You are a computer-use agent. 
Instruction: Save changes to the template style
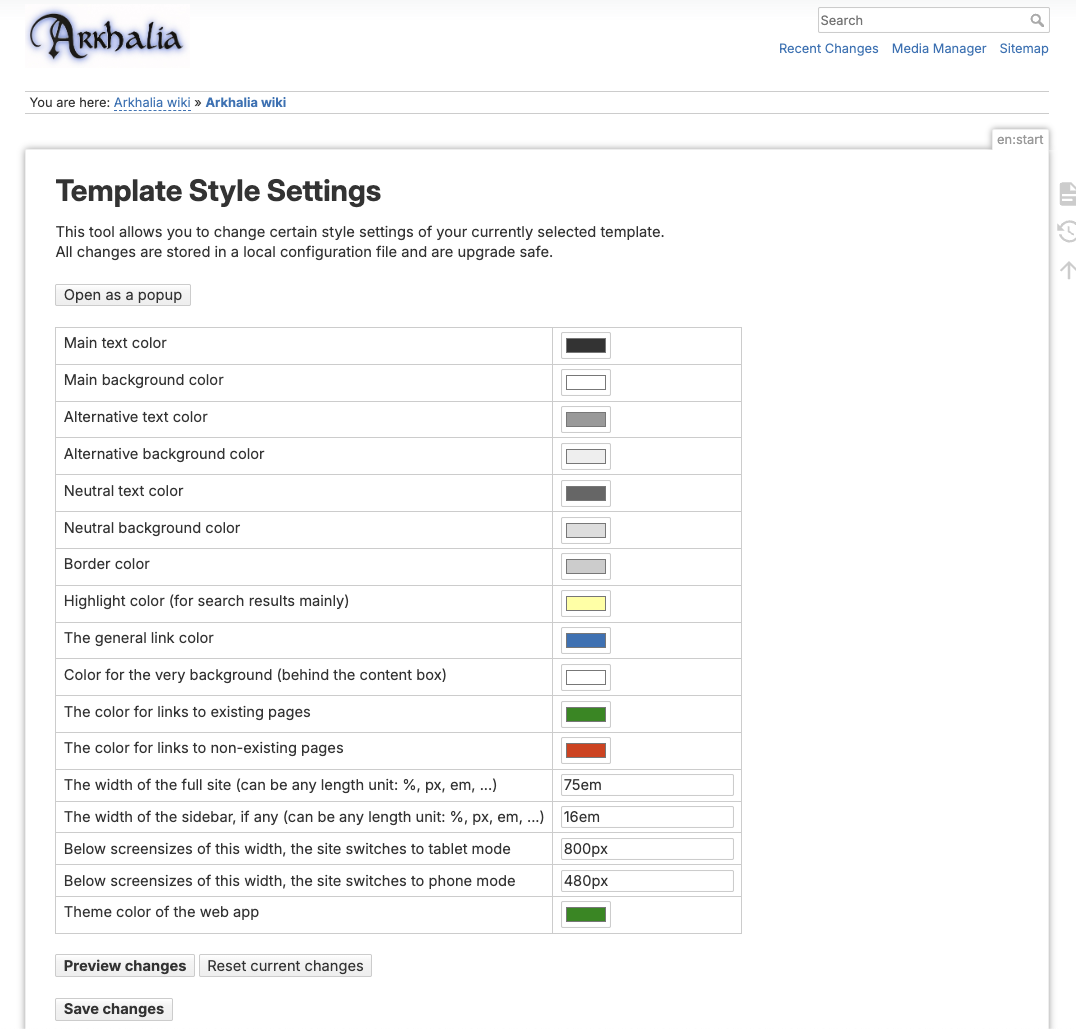113,1009
